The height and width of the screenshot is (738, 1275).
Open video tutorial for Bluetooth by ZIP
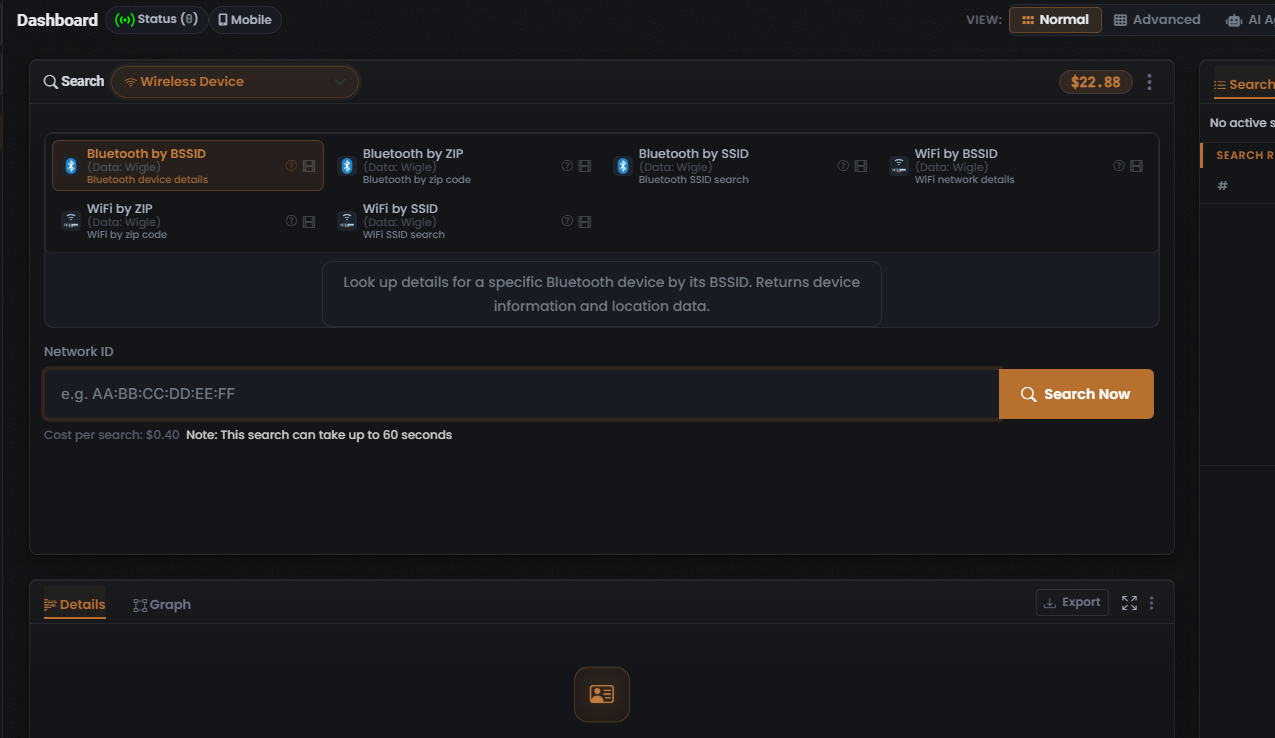coord(585,166)
